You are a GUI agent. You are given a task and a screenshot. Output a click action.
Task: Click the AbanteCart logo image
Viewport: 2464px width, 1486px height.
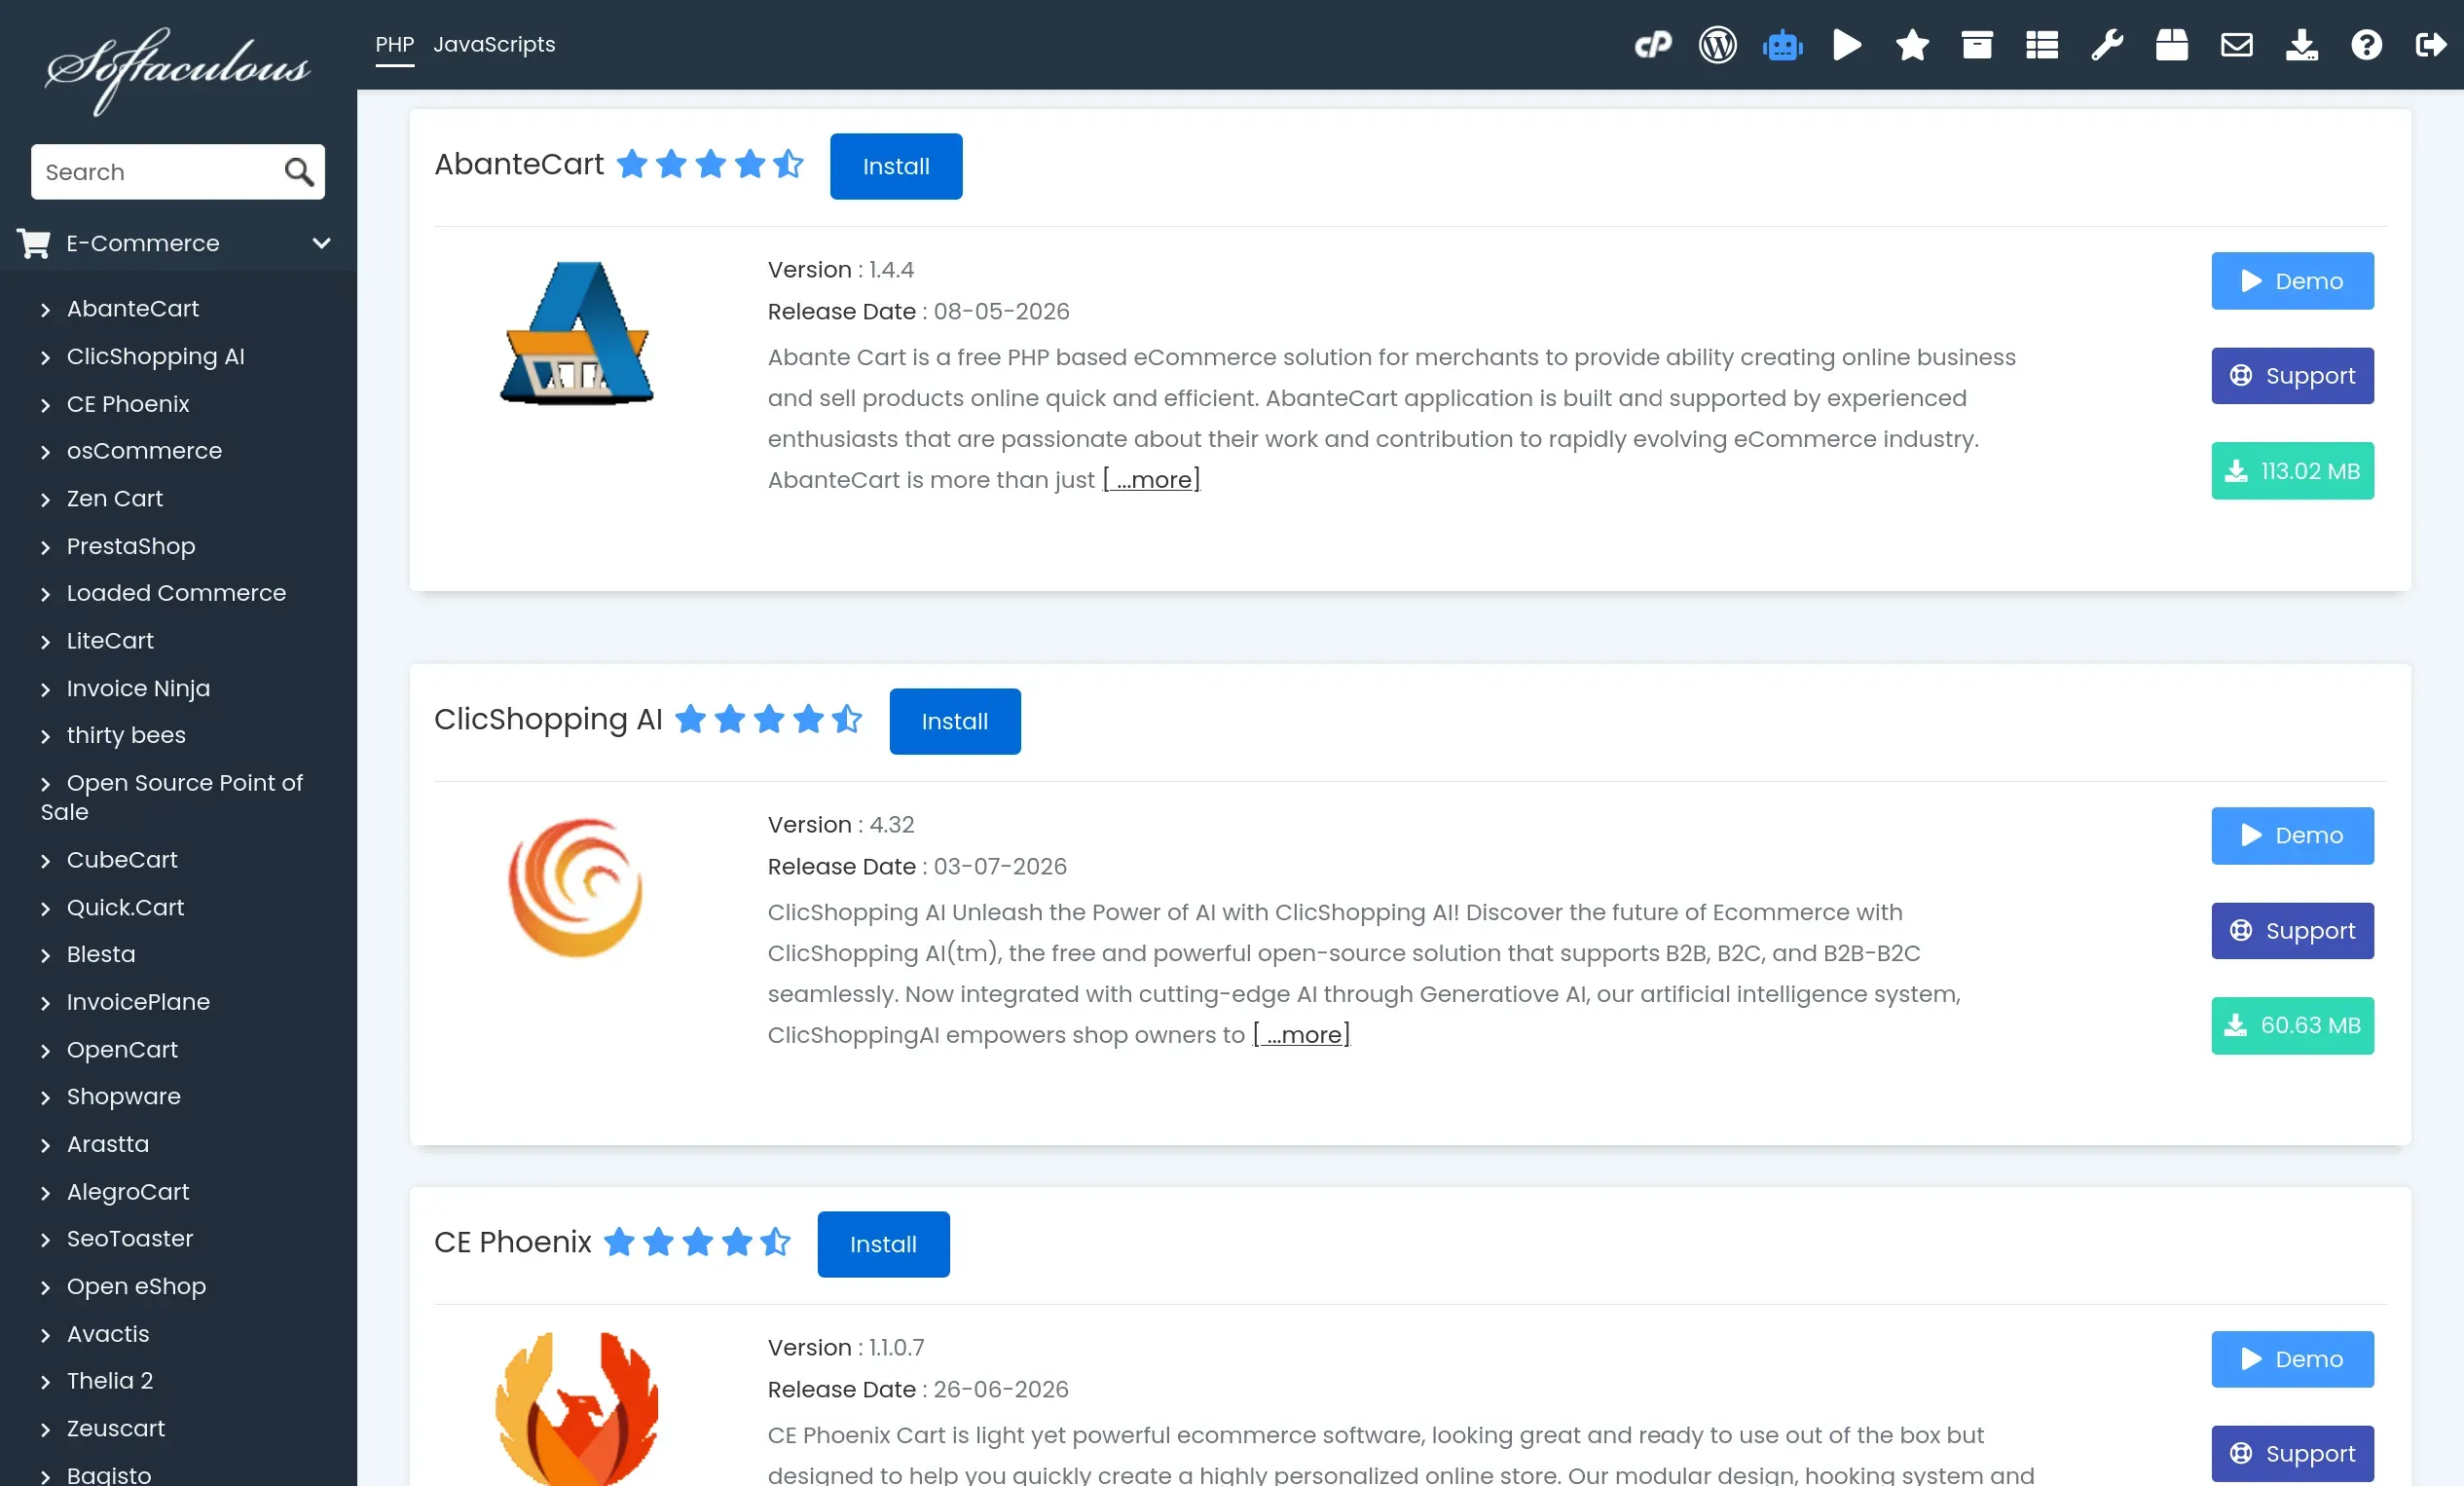click(x=576, y=333)
